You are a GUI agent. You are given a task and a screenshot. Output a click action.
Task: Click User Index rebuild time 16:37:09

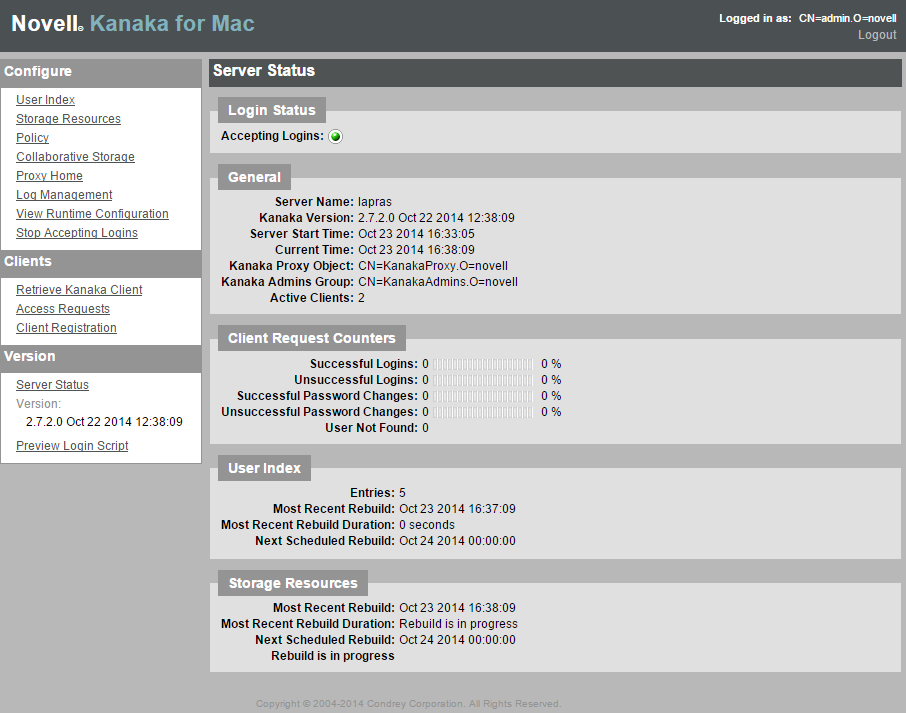tap(457, 509)
